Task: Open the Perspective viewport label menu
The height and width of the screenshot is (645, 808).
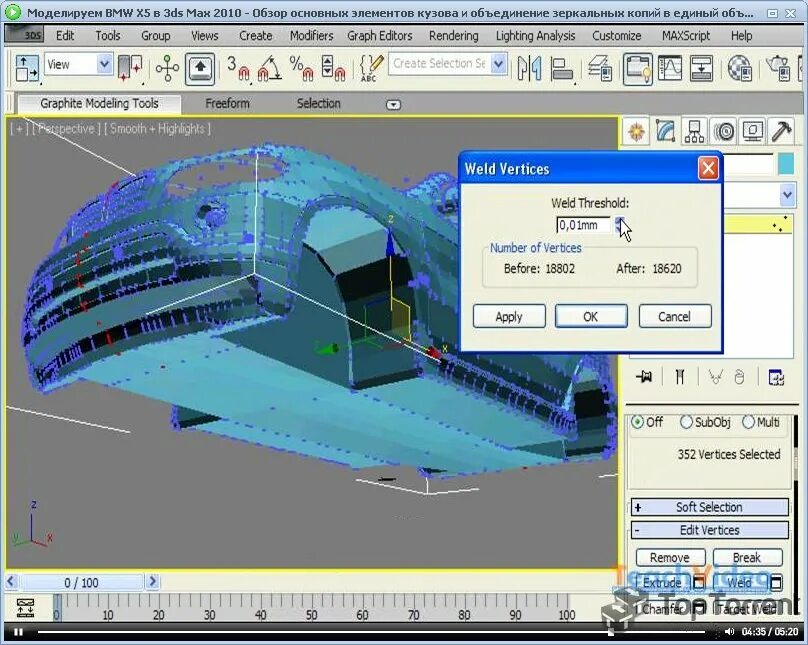Action: [66, 129]
